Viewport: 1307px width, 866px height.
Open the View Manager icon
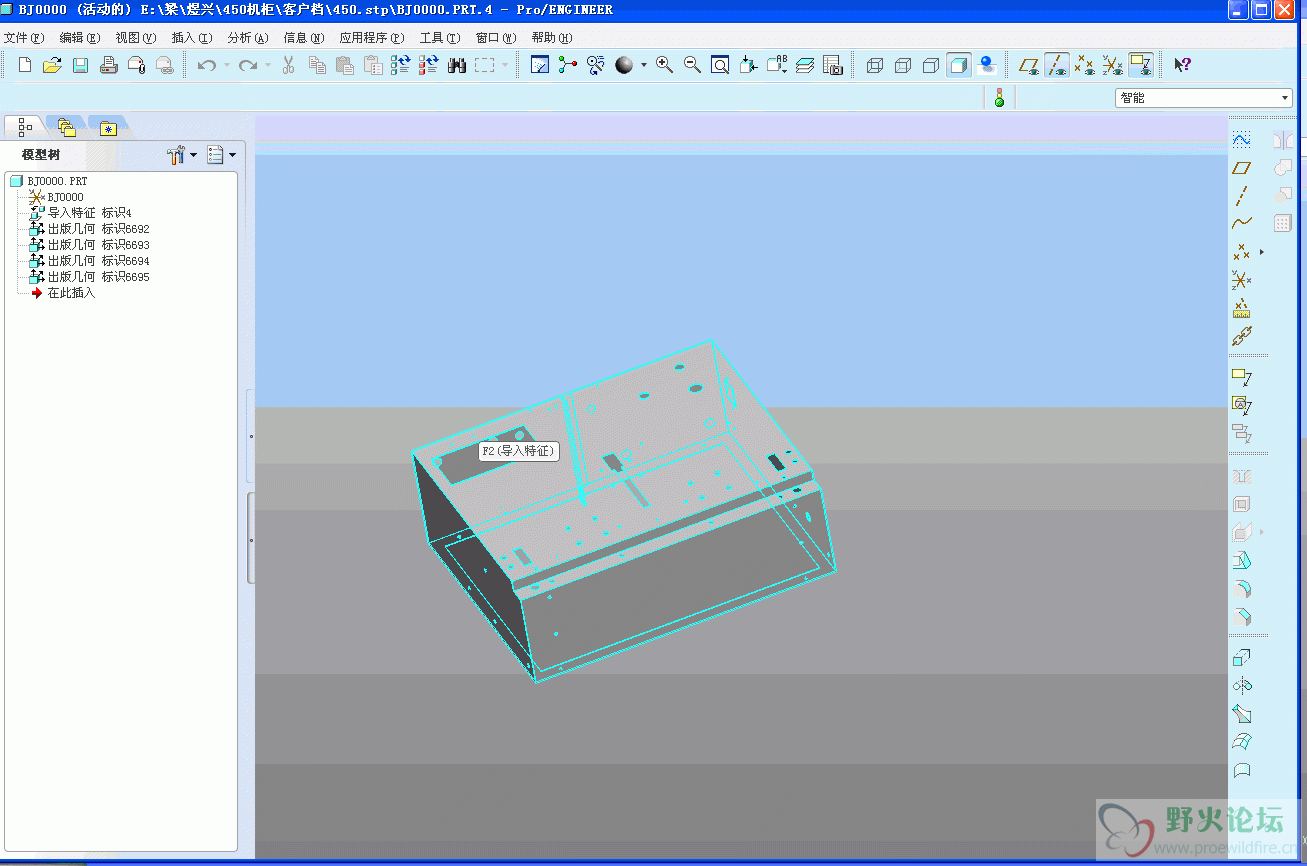[x=833, y=65]
